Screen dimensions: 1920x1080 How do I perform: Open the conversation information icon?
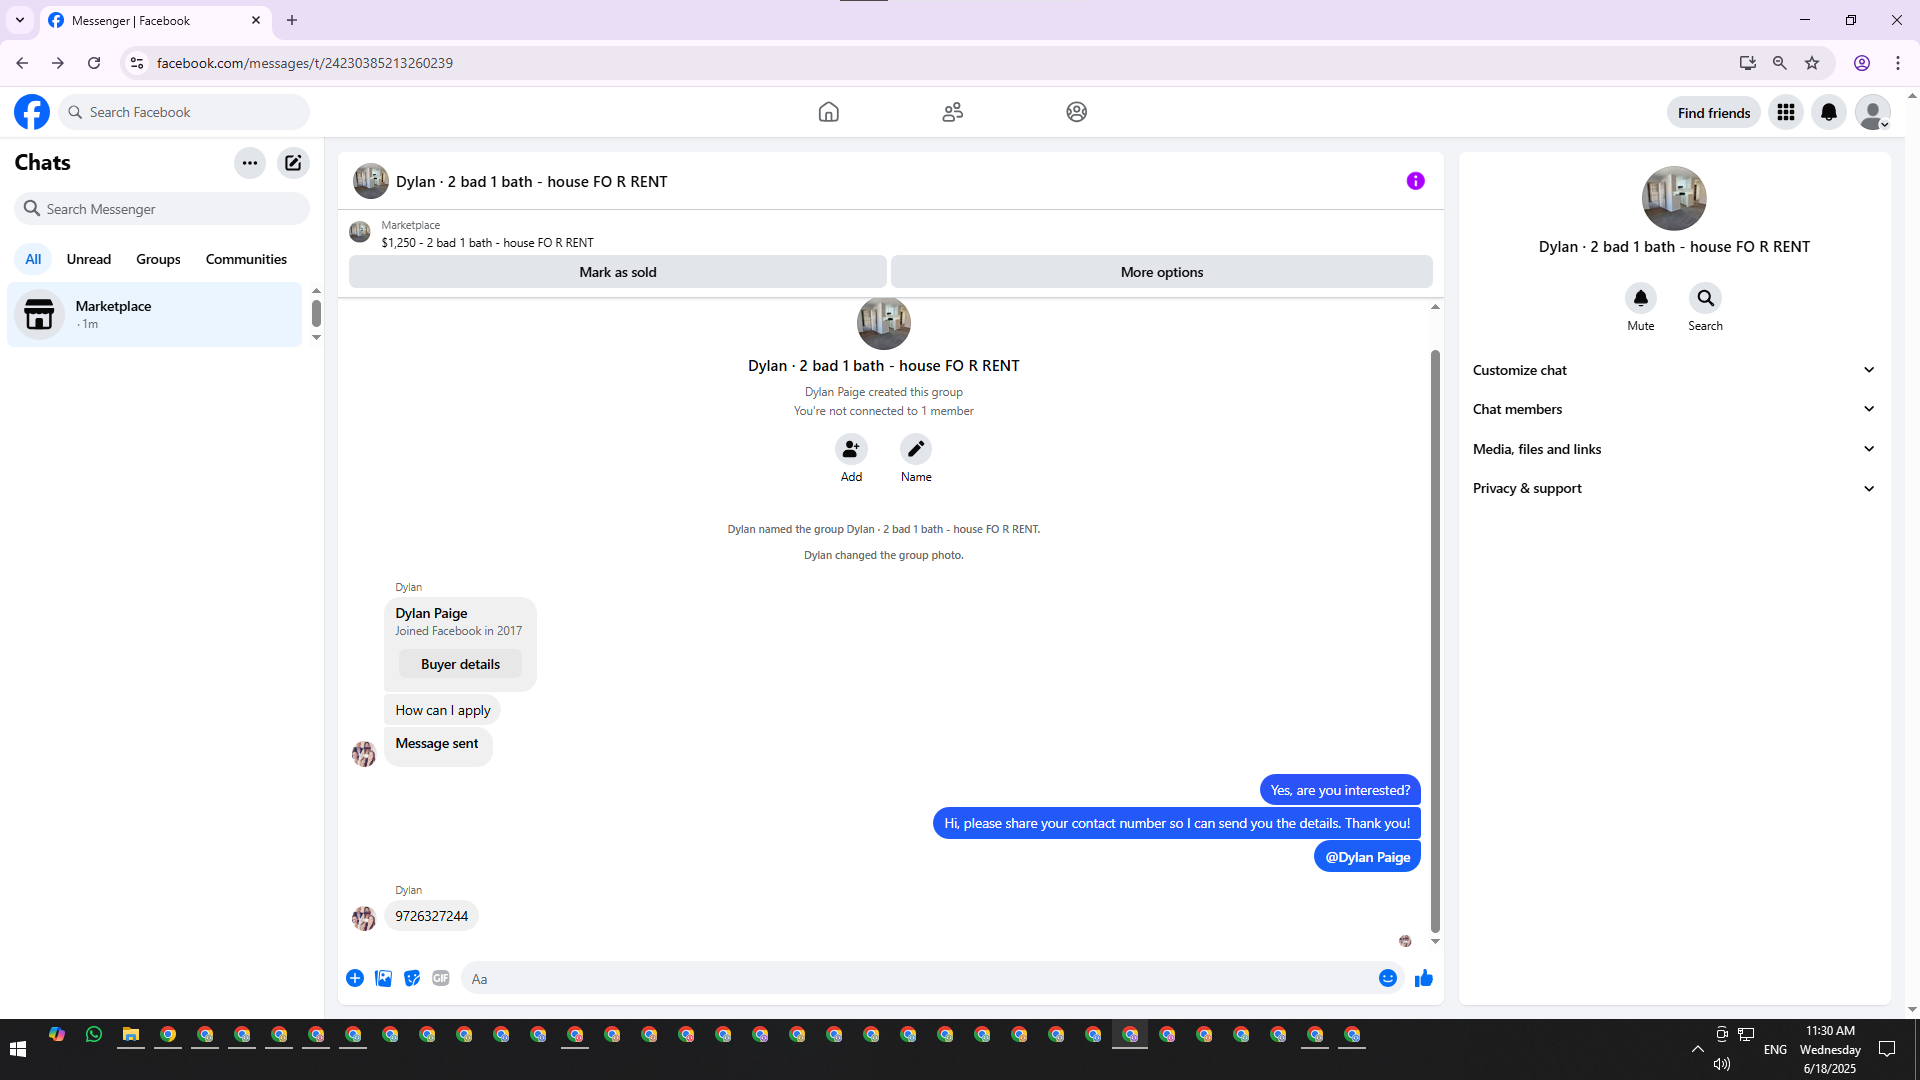click(x=1415, y=181)
